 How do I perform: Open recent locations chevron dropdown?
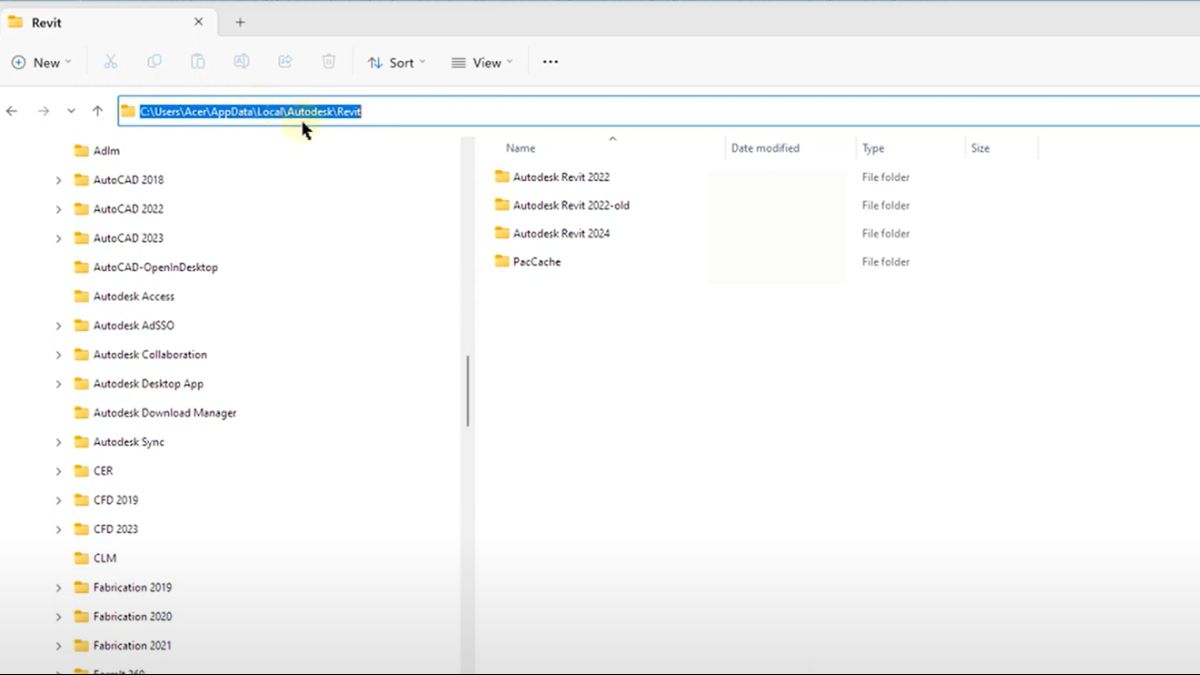click(71, 111)
